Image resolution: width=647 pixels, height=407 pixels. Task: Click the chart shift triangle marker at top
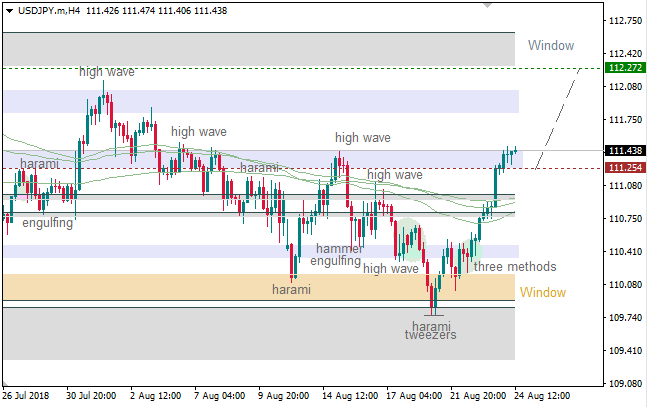[x=488, y=5]
